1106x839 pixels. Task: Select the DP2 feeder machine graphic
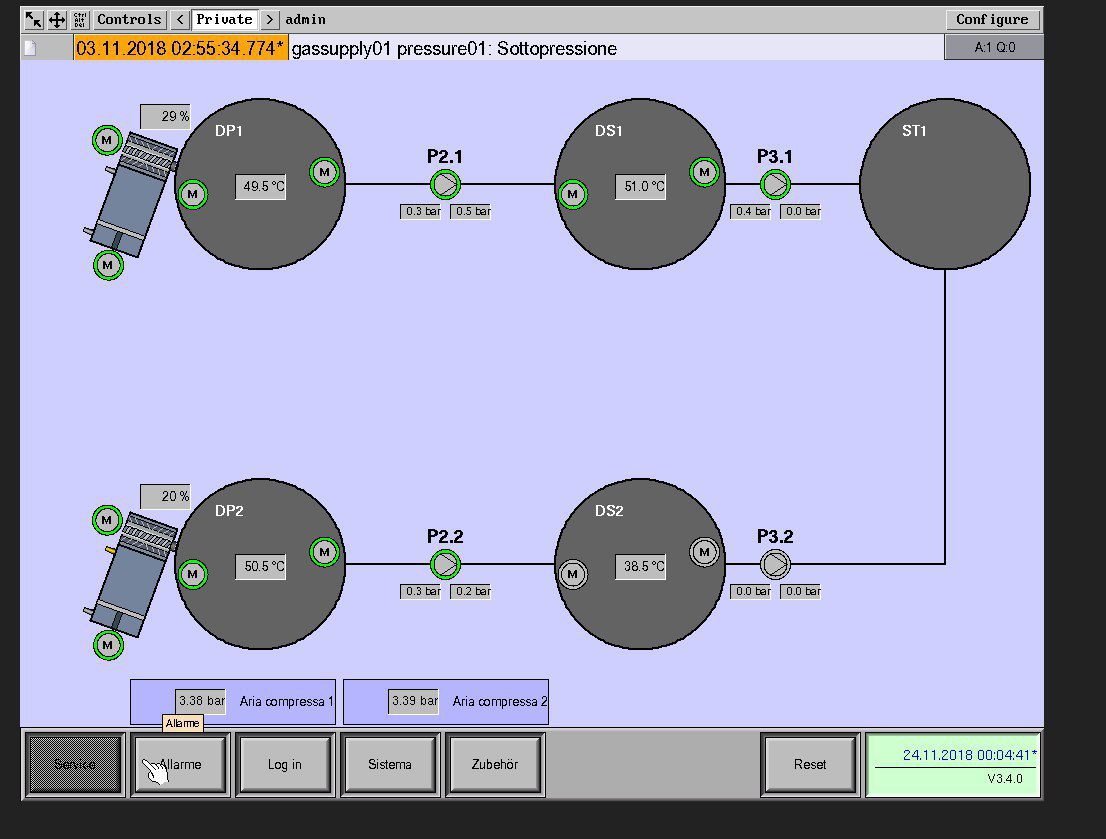130,574
